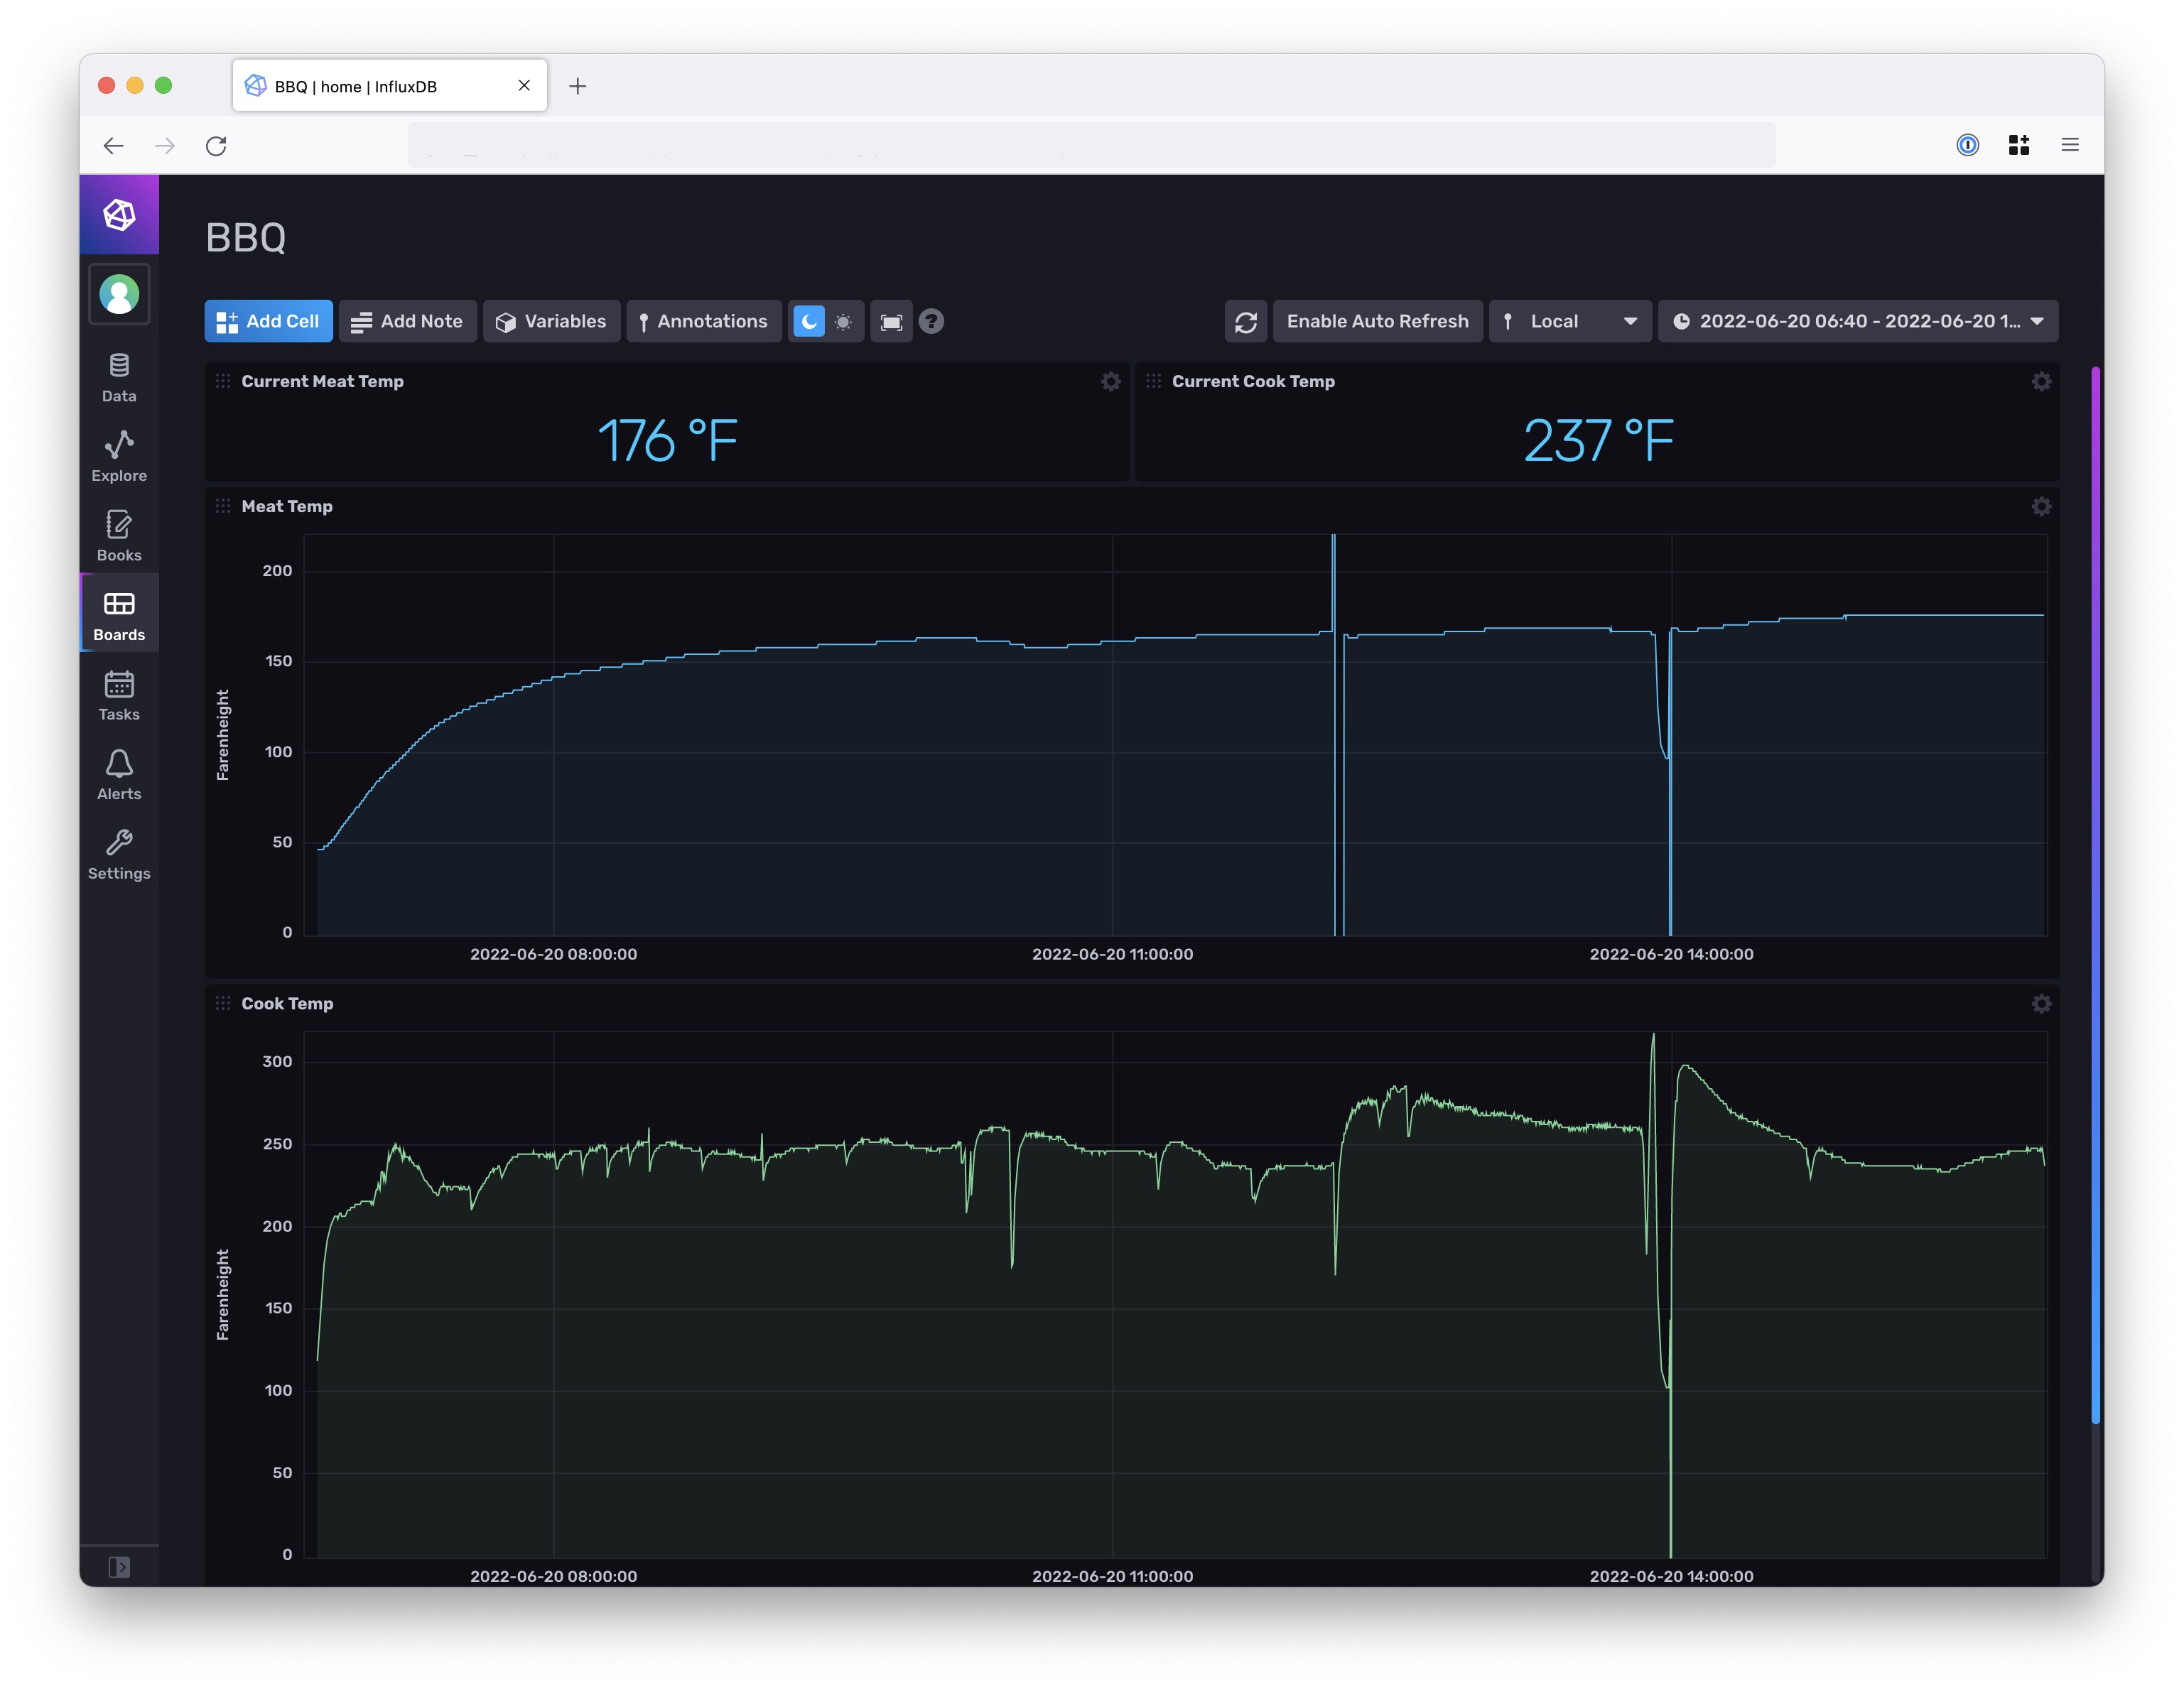This screenshot has width=2184, height=1692.
Task: Open the Variables dropdown
Action: click(x=551, y=321)
